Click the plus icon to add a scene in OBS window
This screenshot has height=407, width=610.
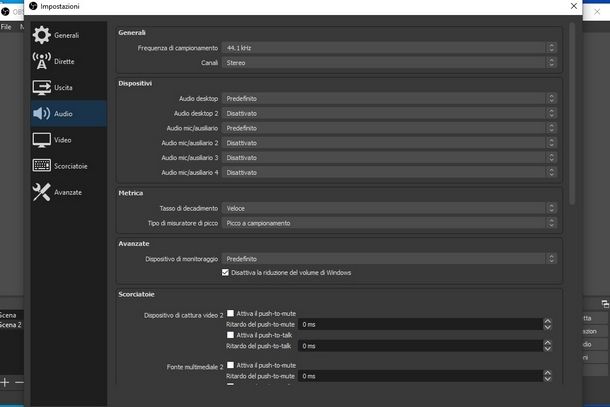point(5,382)
